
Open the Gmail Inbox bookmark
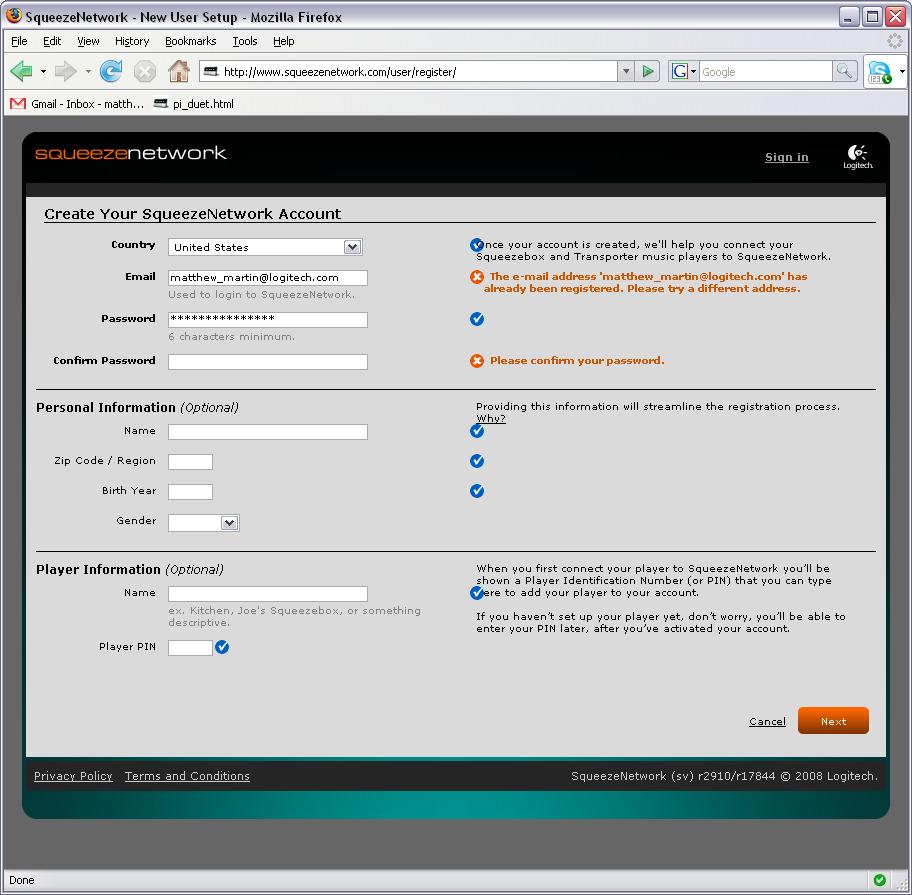point(78,103)
